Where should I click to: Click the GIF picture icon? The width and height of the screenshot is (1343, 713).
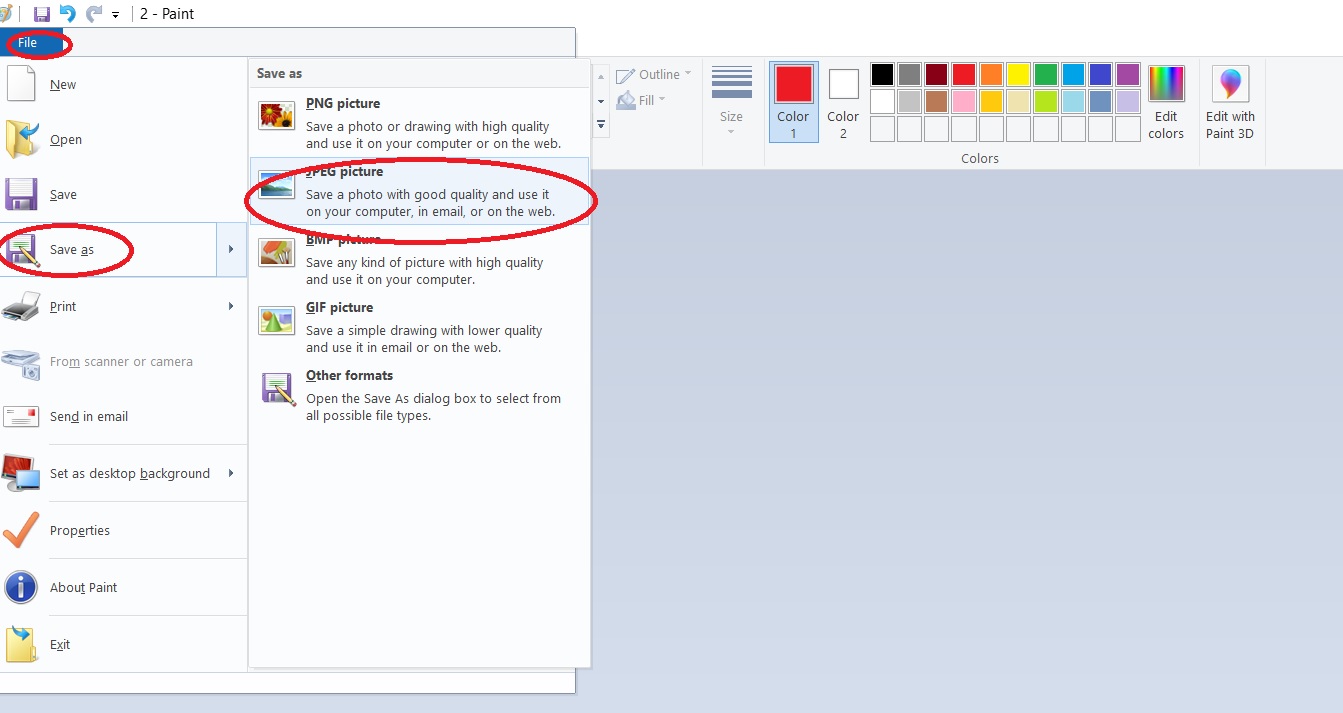click(277, 320)
